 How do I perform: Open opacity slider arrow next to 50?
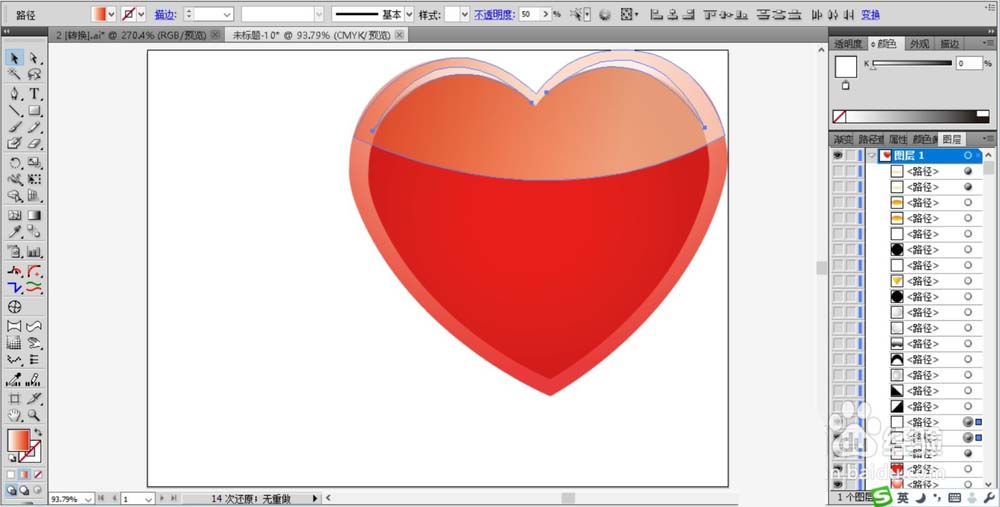click(545, 14)
